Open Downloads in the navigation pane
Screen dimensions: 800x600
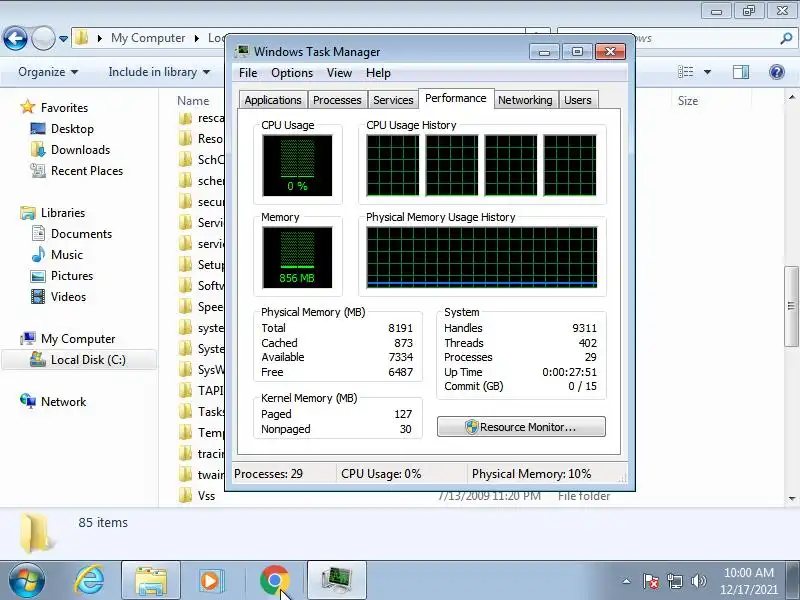coord(81,149)
